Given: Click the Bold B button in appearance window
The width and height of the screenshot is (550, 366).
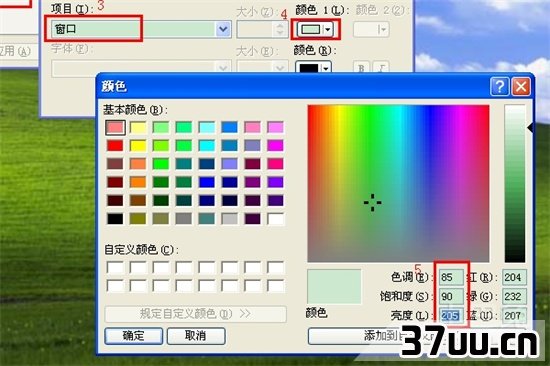Looking at the screenshot, I should coord(361,67).
